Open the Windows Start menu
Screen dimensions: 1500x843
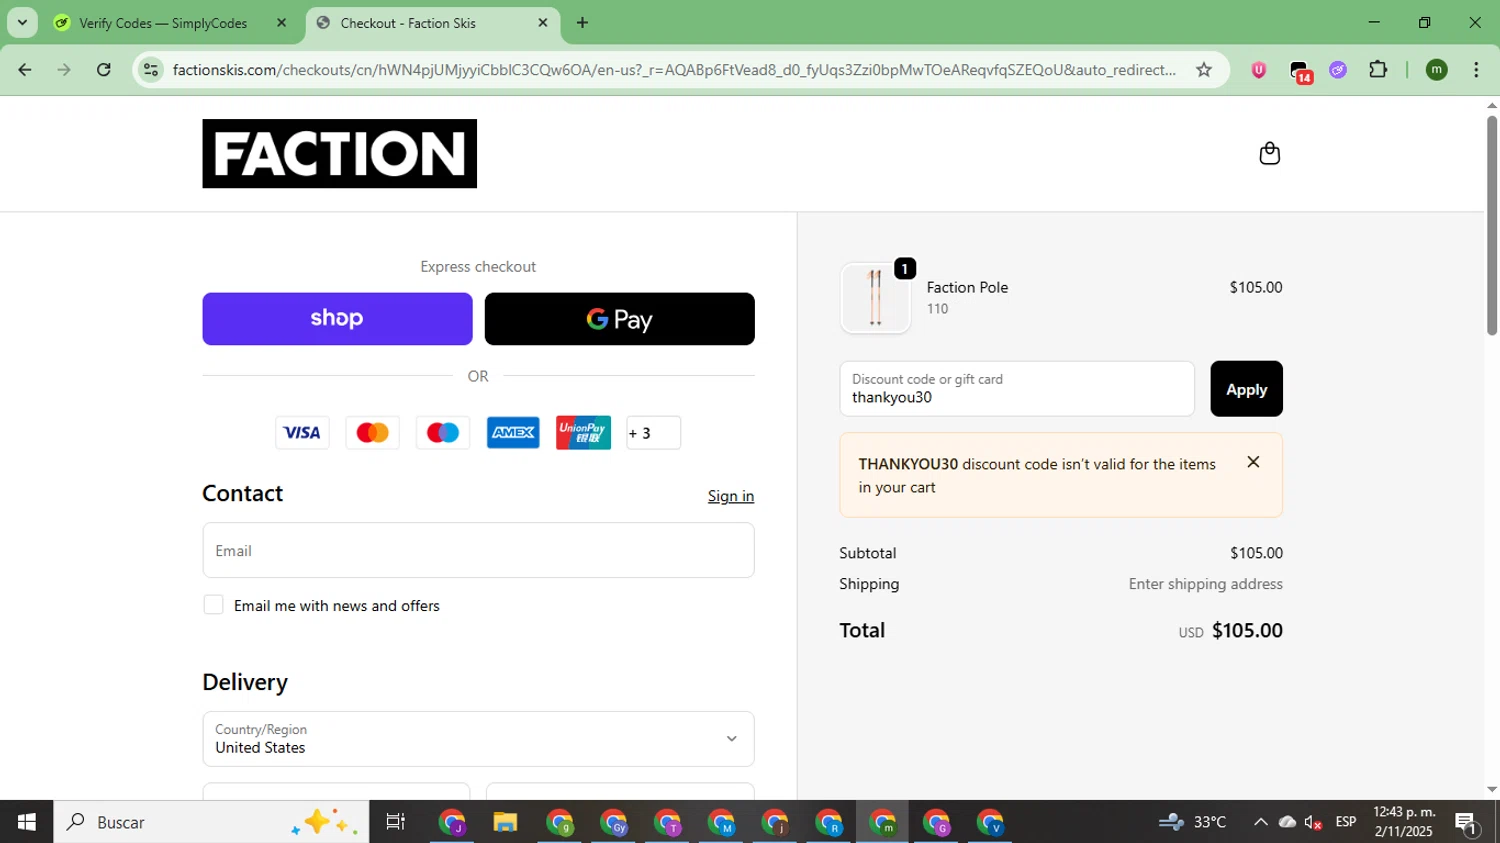(27, 822)
